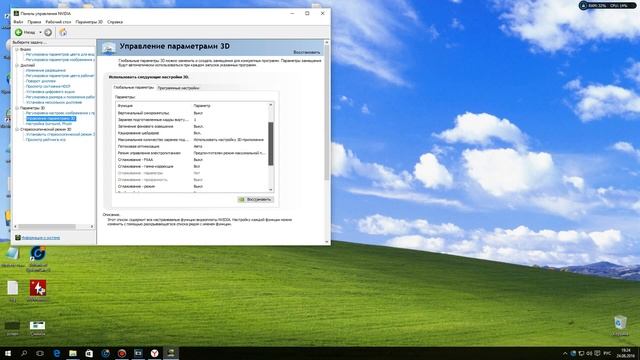Open the Правка menu
Viewport: 640px width, 360px height.
(34, 22)
